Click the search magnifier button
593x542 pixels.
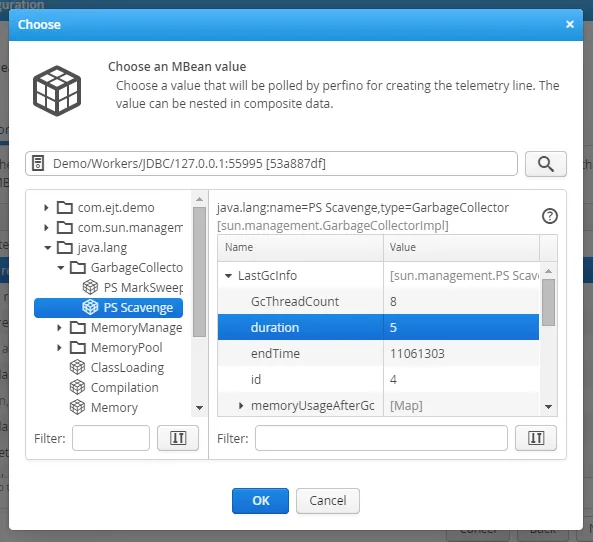pyautogui.click(x=545, y=164)
